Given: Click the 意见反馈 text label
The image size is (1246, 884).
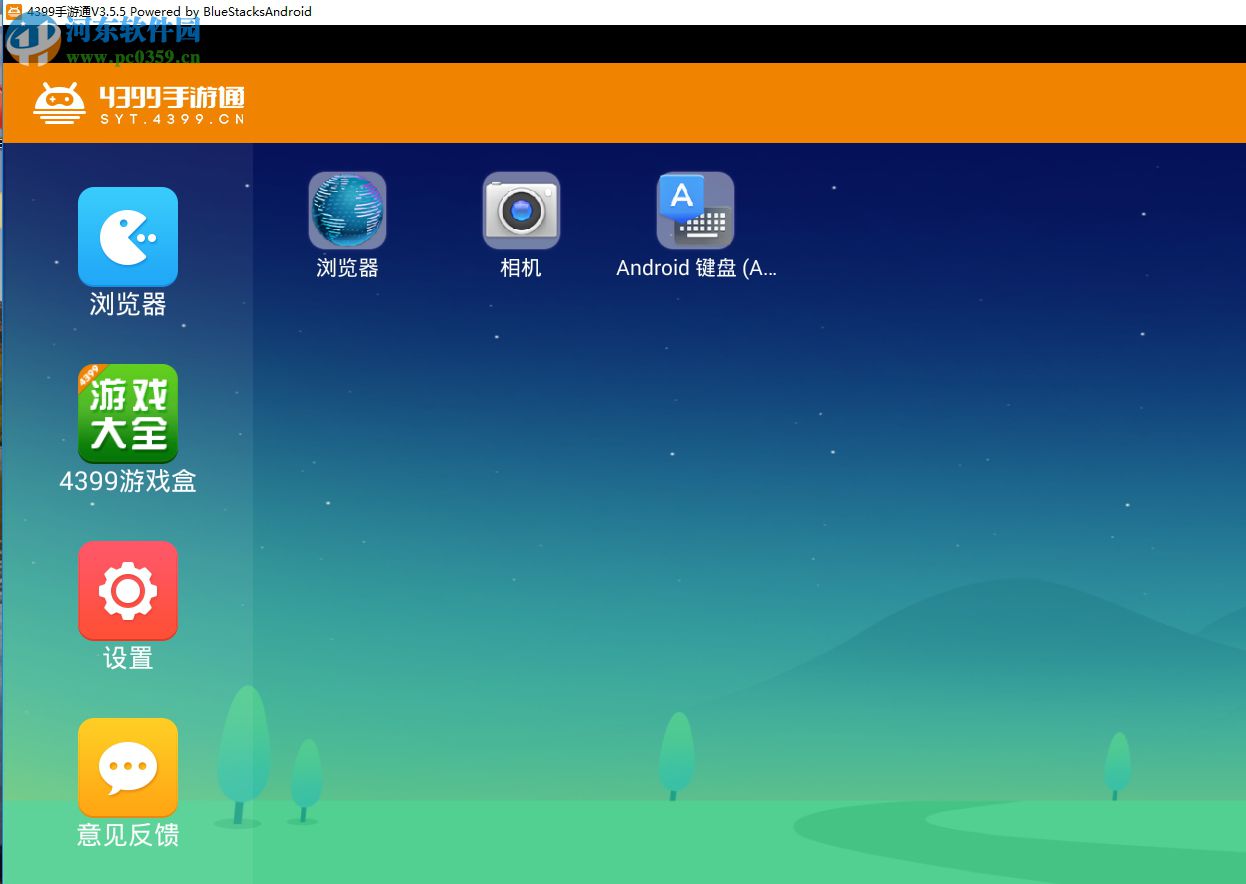Looking at the screenshot, I should coord(128,835).
